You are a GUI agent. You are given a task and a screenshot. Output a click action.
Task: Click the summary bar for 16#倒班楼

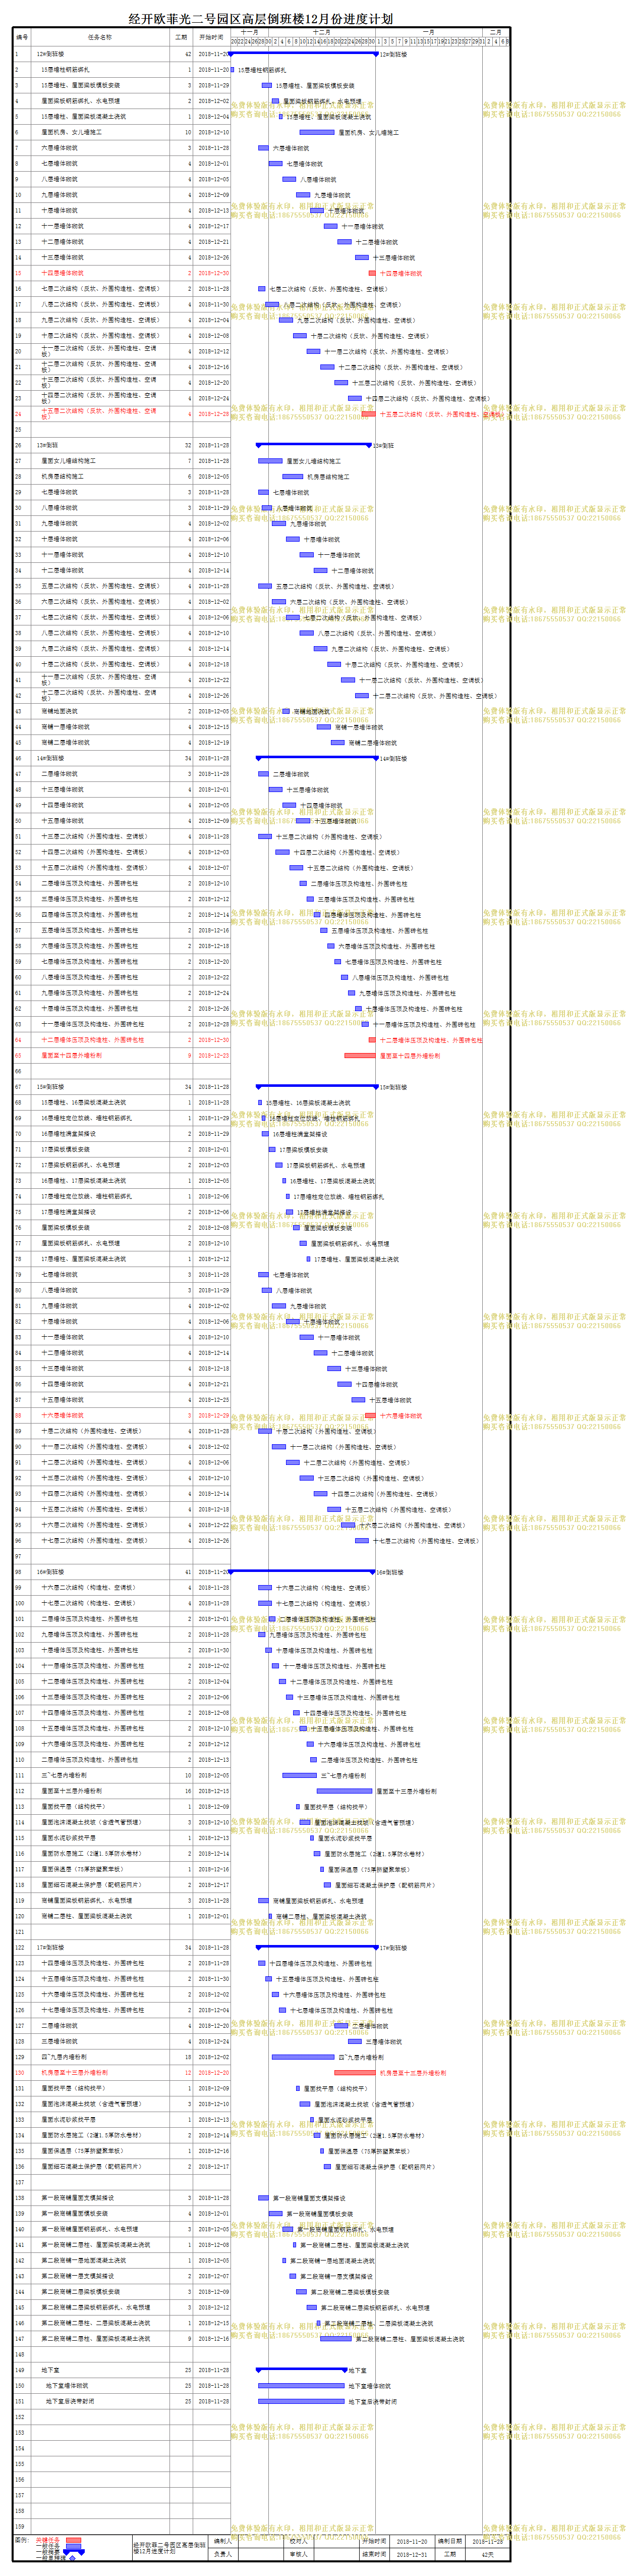(303, 1571)
